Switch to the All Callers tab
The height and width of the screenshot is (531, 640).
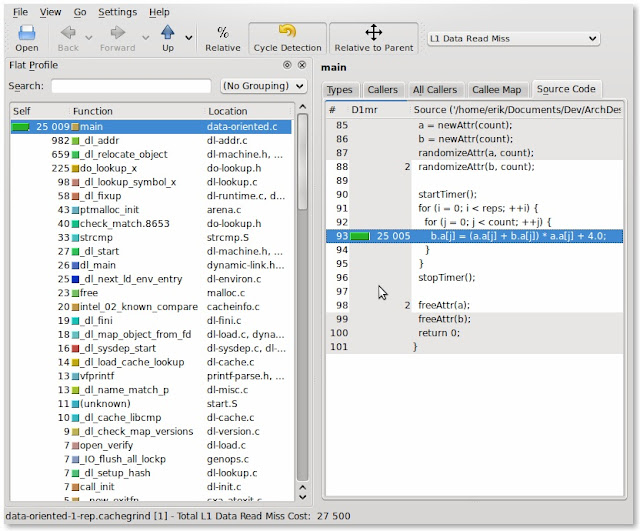(435, 90)
